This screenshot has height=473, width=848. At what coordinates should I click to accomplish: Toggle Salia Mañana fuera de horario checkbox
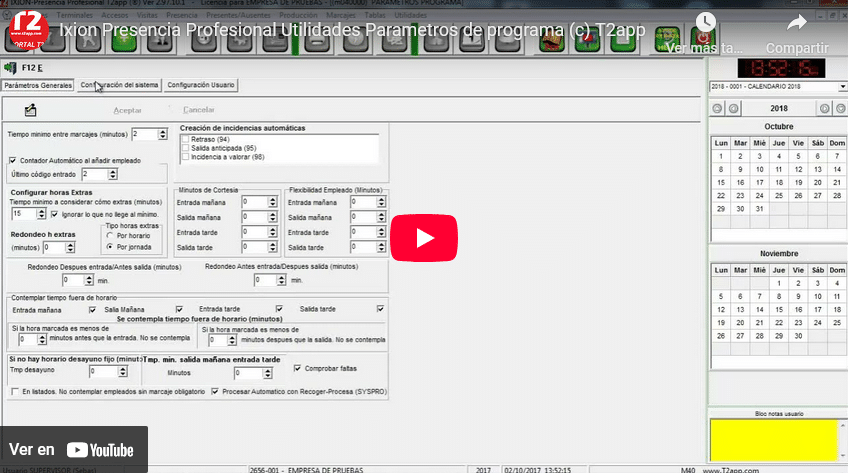(180, 309)
